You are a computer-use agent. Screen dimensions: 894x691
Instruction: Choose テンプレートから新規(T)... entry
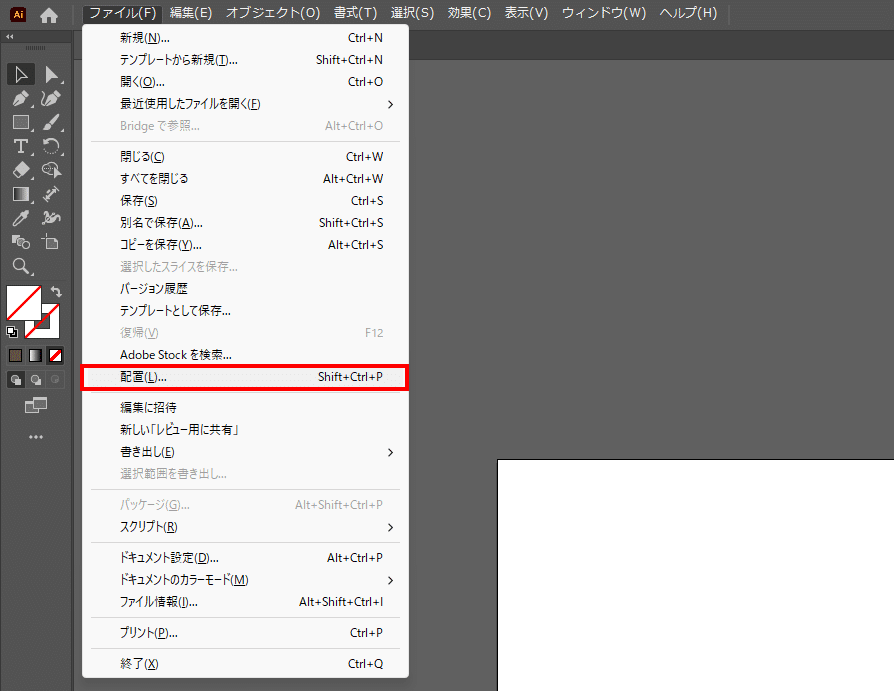(x=245, y=60)
